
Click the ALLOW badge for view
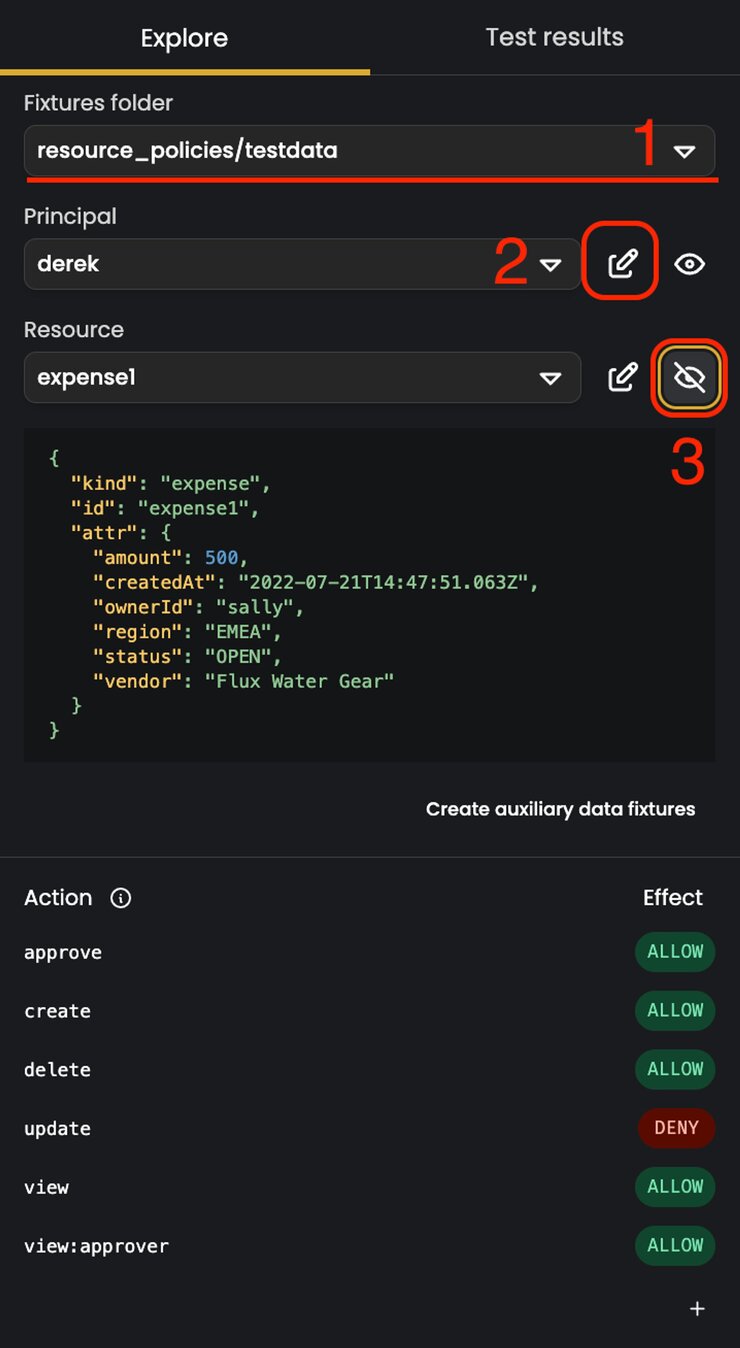pos(676,1187)
